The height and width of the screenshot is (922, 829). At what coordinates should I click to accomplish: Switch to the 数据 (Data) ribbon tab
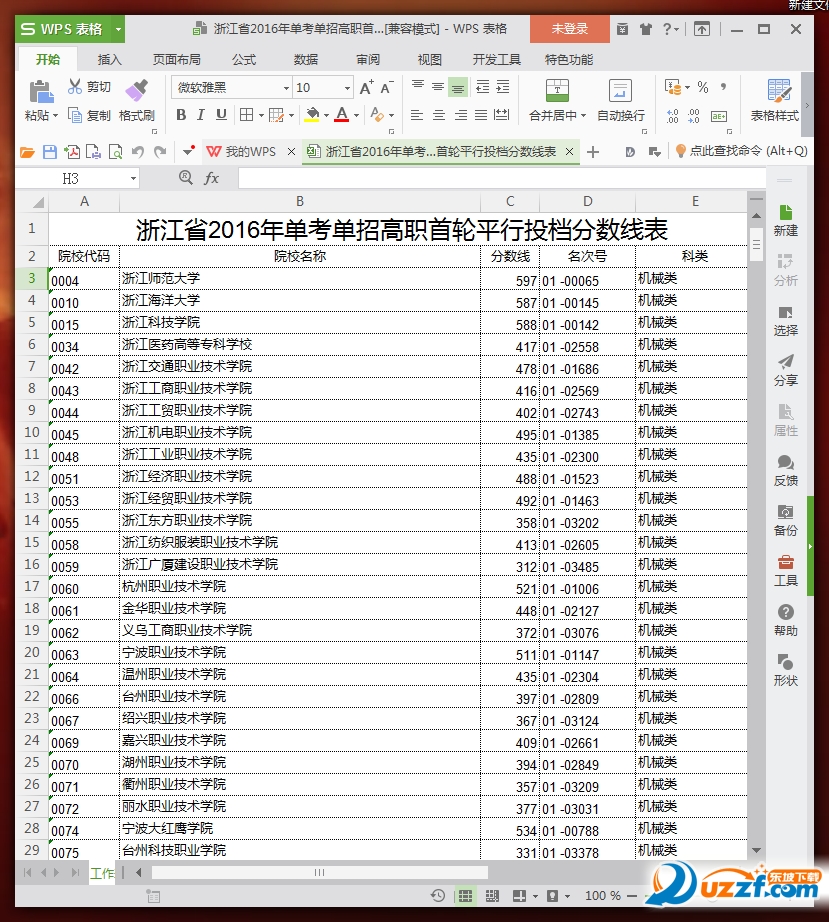305,59
